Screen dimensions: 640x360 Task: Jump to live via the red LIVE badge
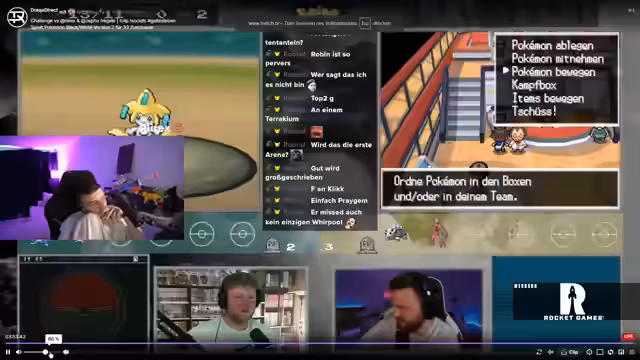tap(629, 336)
